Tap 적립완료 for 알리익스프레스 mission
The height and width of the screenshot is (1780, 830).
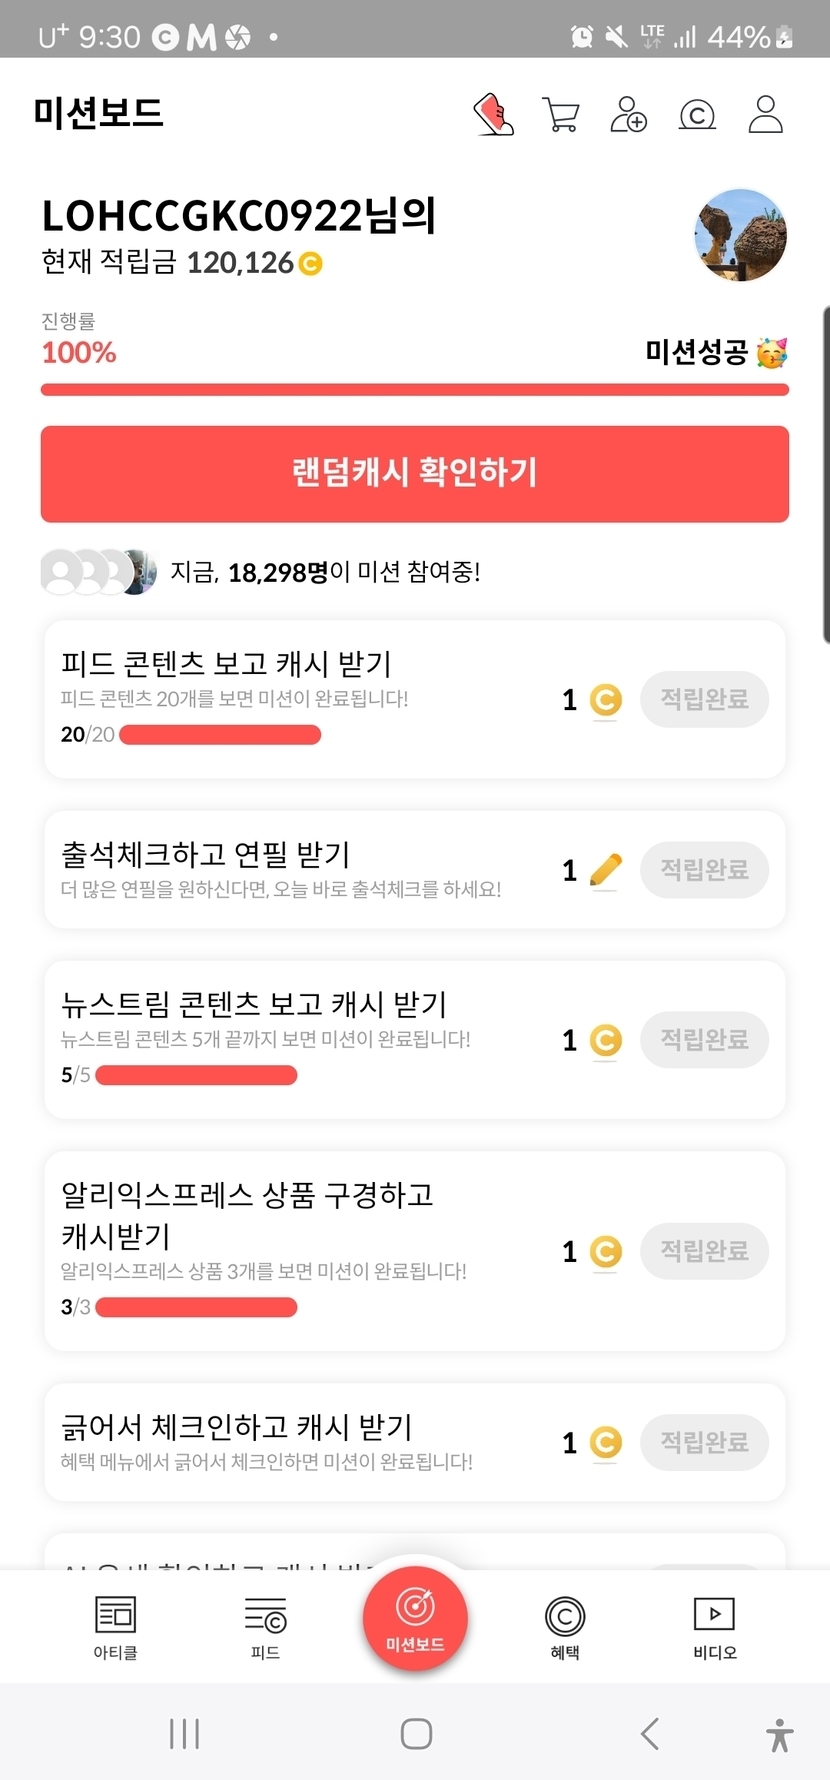pos(704,1251)
